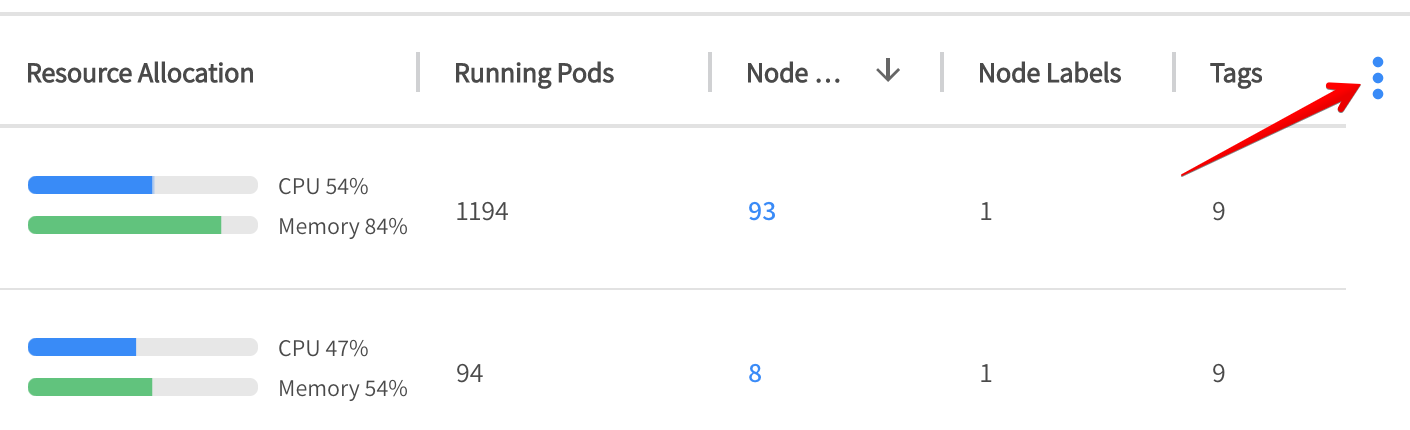Open the three-dot column options menu

pos(1378,78)
